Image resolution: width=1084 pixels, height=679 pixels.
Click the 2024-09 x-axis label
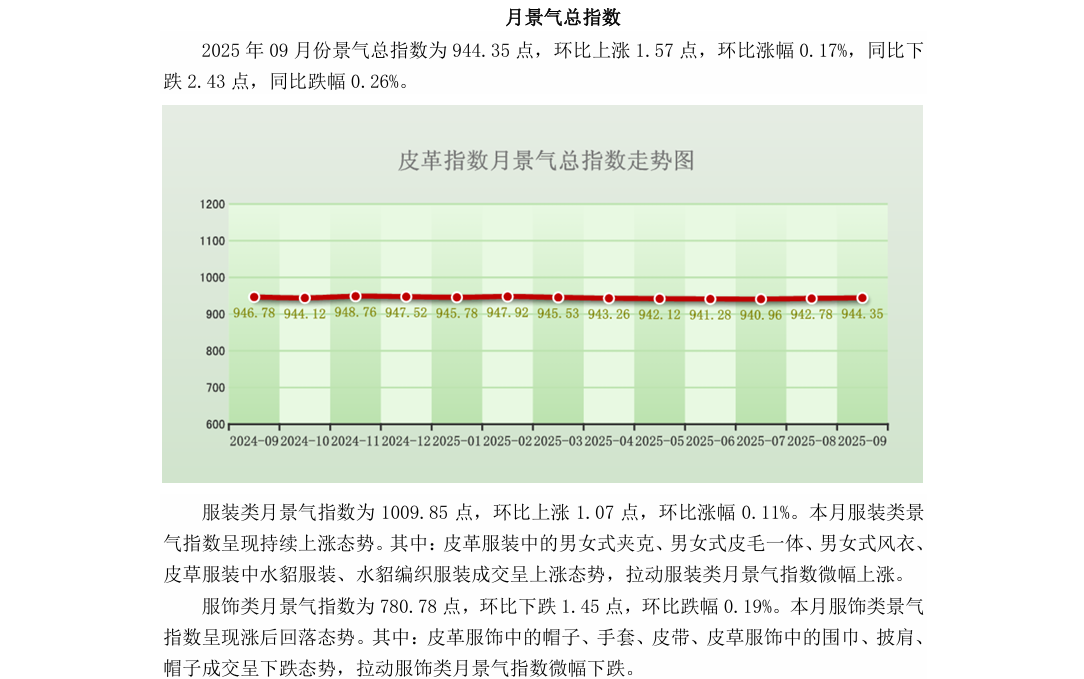pyautogui.click(x=254, y=440)
